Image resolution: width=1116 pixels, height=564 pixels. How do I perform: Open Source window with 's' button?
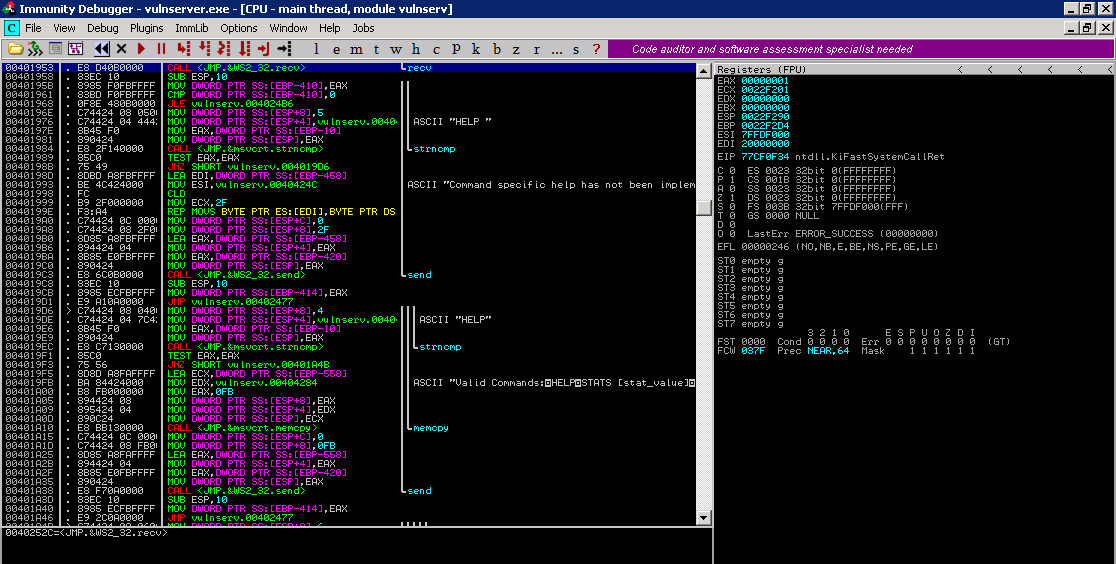576,49
